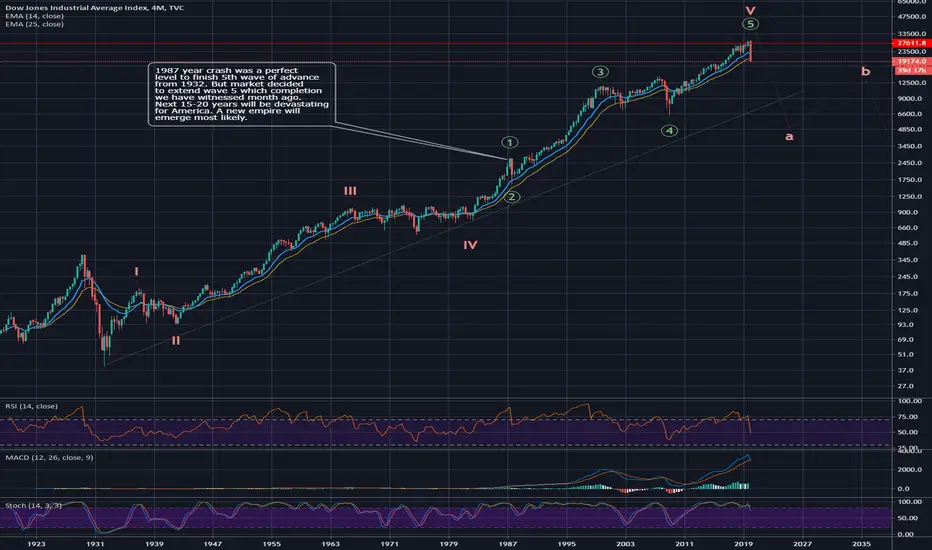Click the 75.00 value on the RSI scale

[x=909, y=417]
